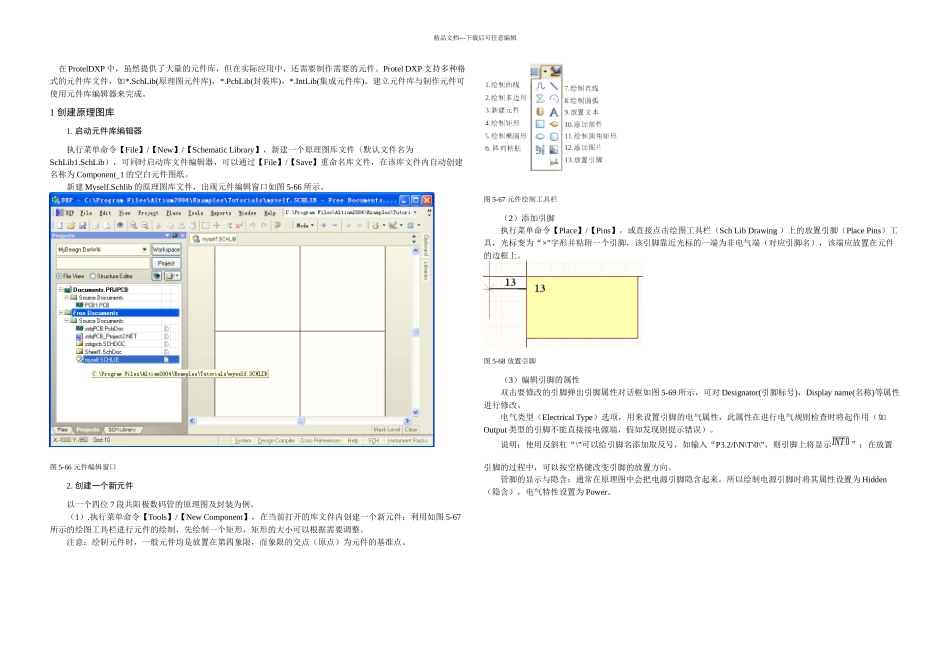This screenshot has height=672, width=950.
Task: Open the Help menu
Action: [270, 213]
